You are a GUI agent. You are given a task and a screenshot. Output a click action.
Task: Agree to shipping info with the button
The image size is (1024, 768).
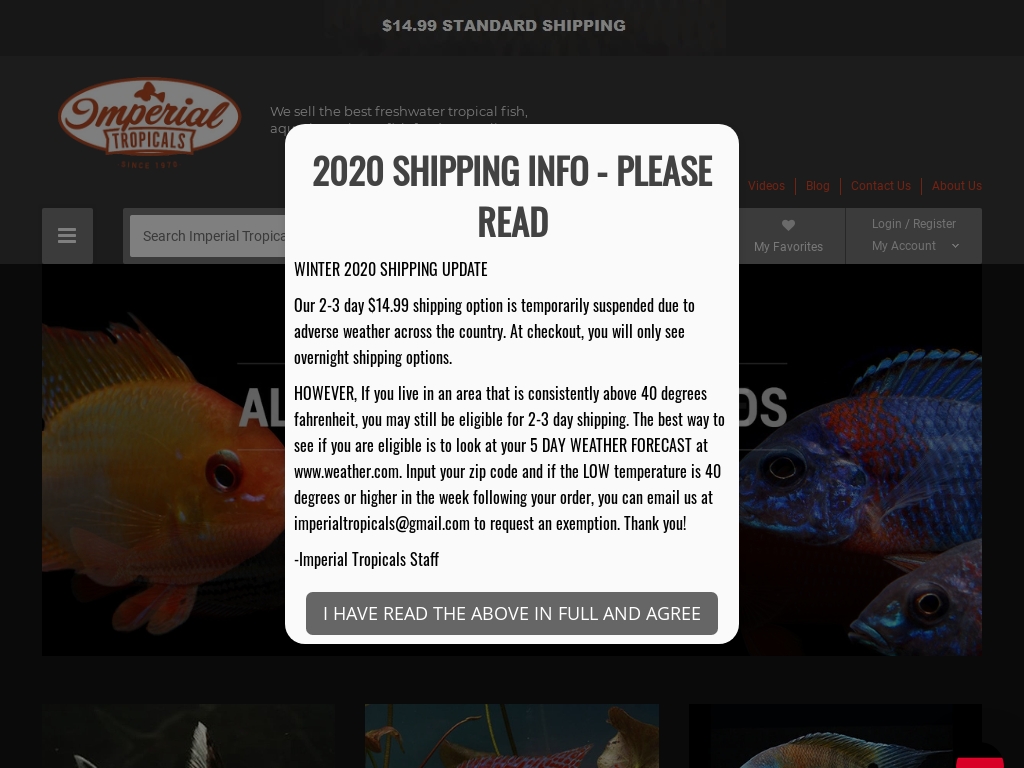coord(512,613)
